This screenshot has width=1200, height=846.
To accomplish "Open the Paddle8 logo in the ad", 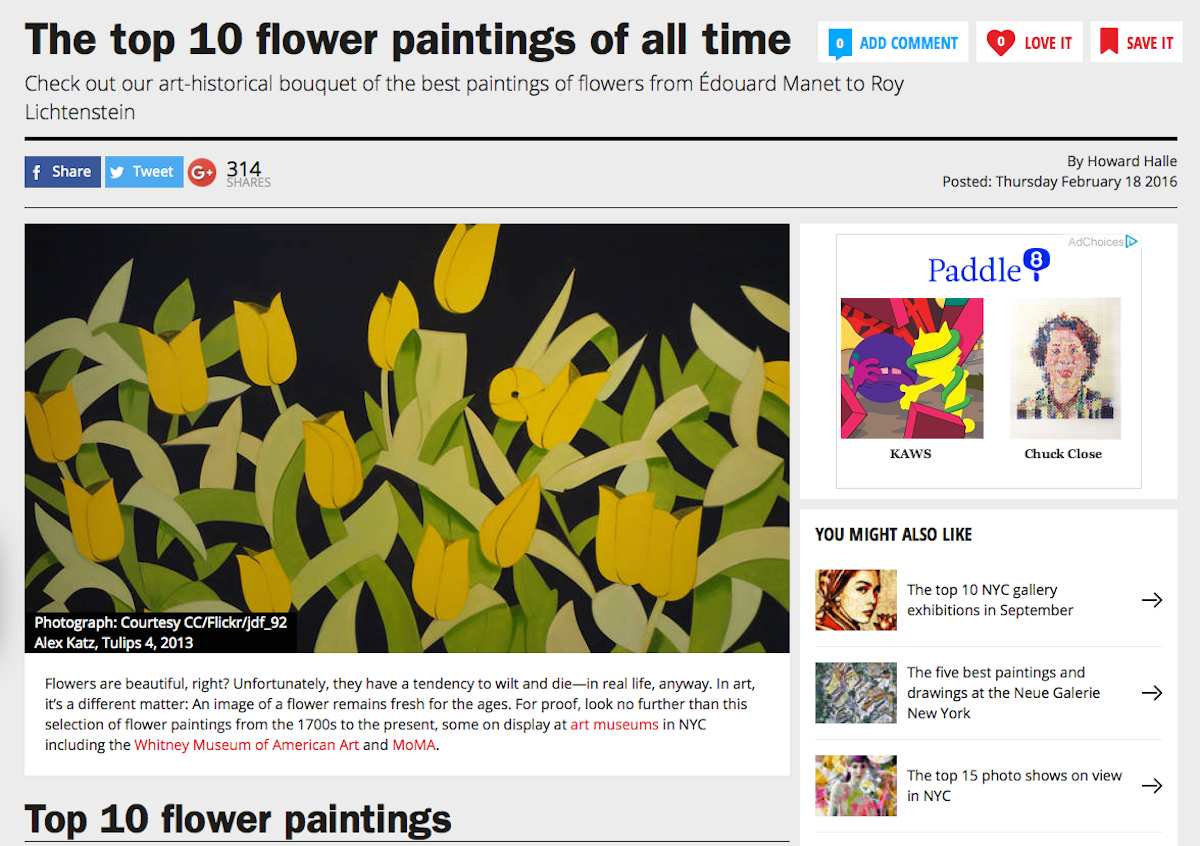I will click(988, 267).
